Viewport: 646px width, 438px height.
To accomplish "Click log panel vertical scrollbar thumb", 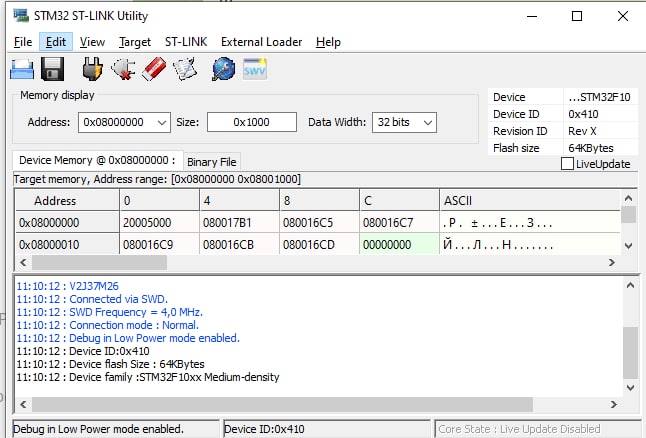I will coord(630,353).
